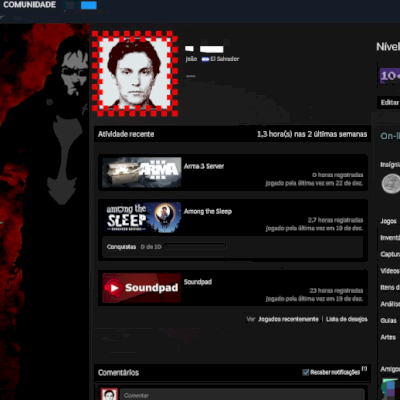
Task: Click the El Salvador flag icon
Action: pos(205,59)
